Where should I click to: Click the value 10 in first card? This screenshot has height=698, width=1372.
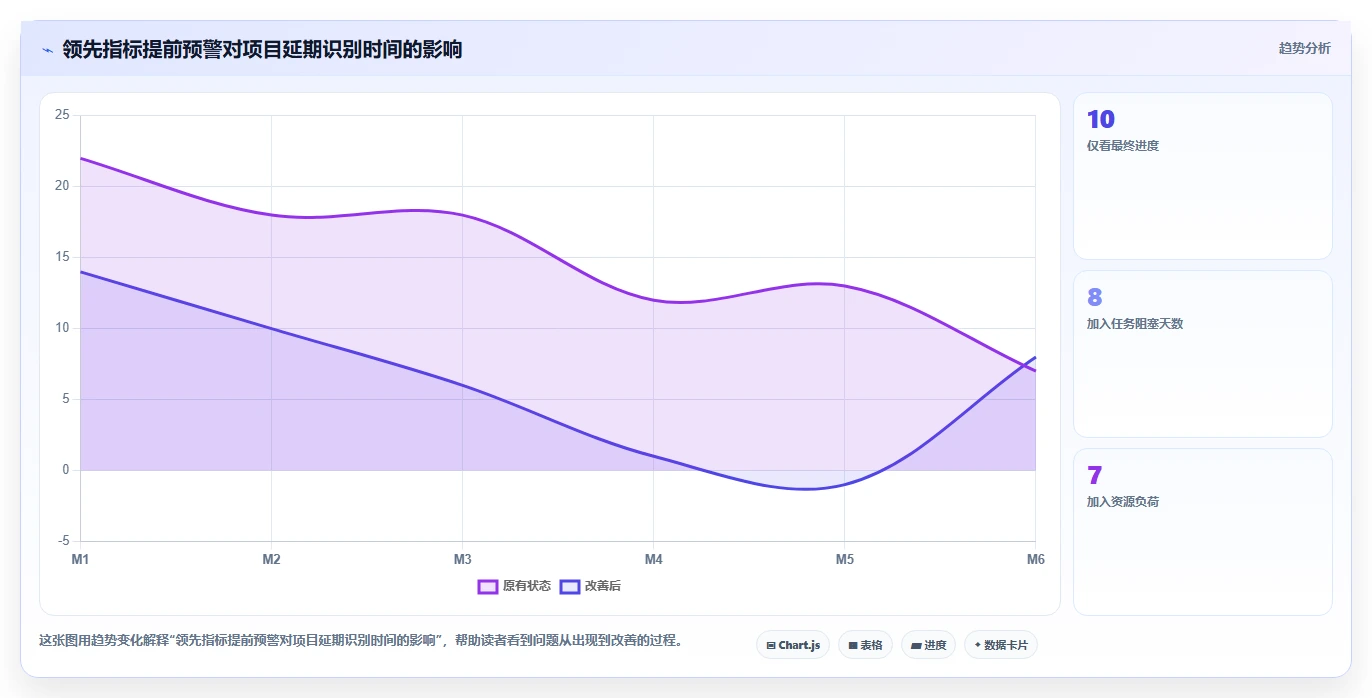(x=1101, y=120)
